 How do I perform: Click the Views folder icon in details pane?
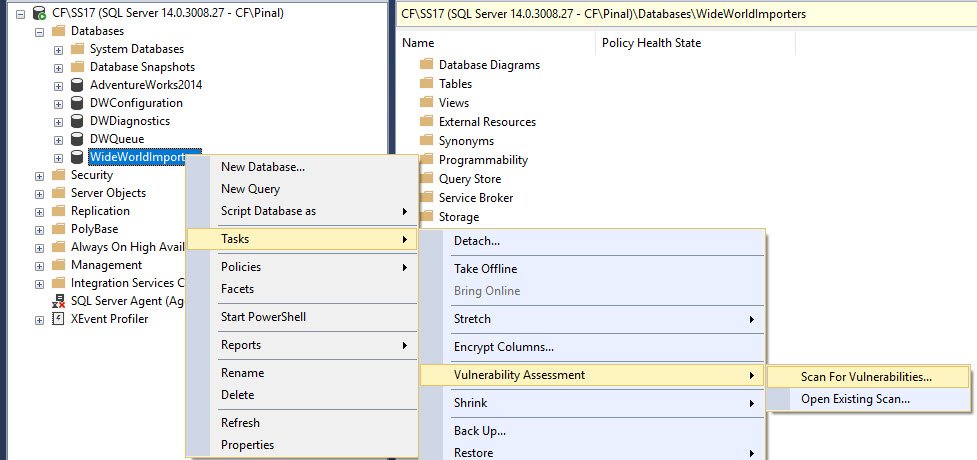[x=426, y=102]
